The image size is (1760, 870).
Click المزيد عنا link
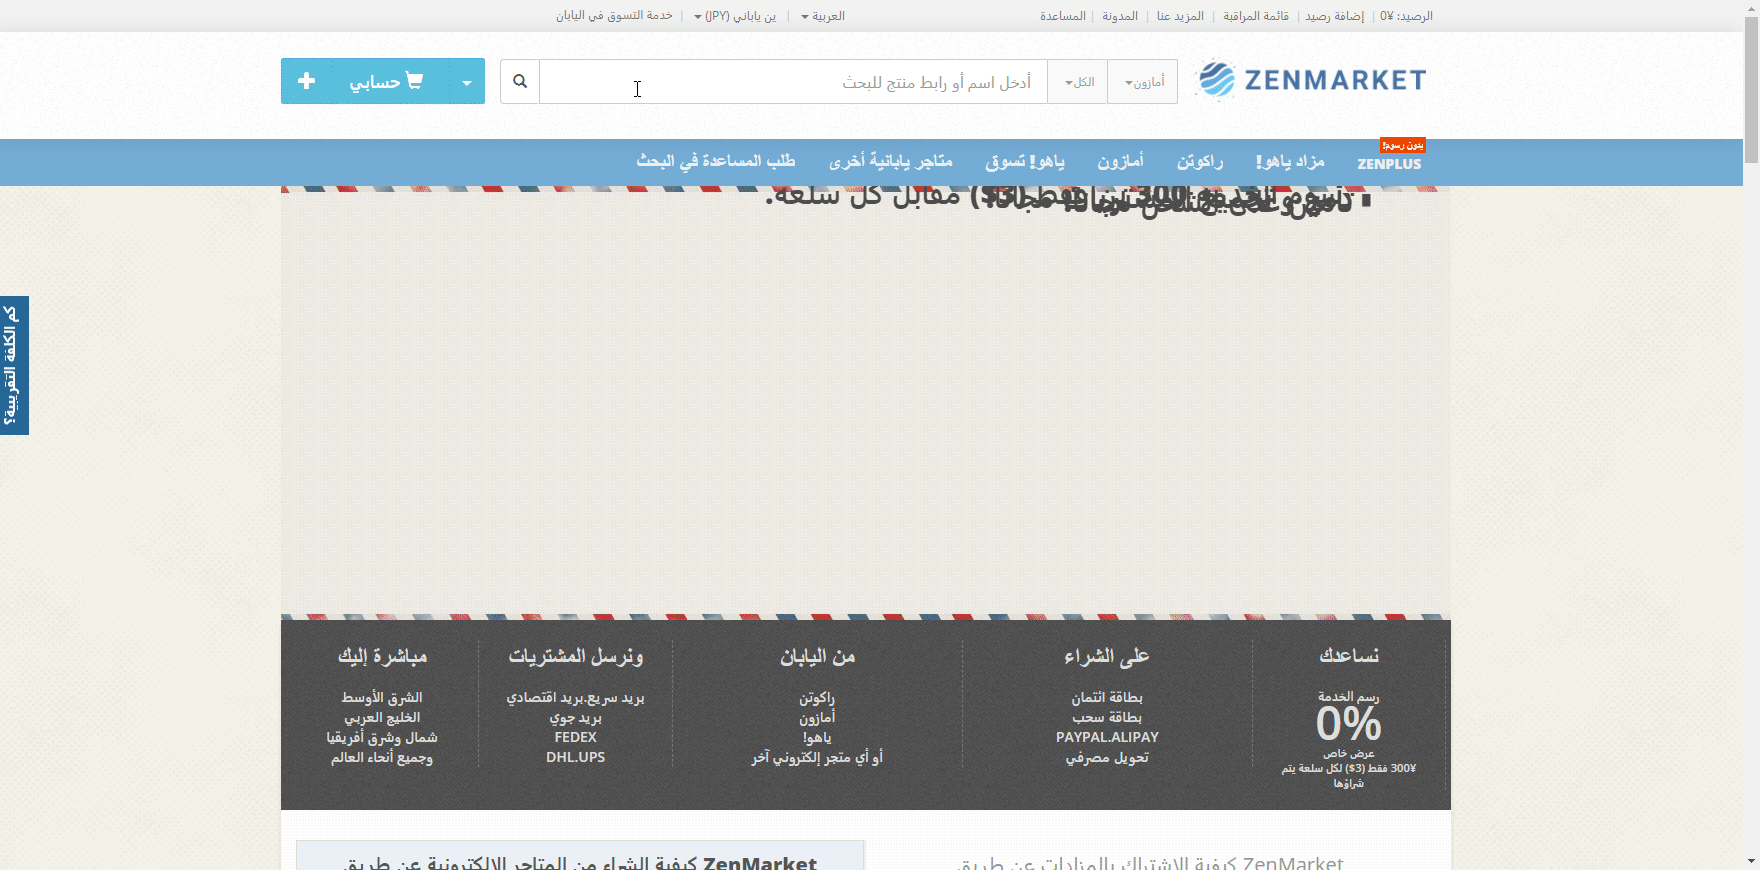tap(1181, 16)
